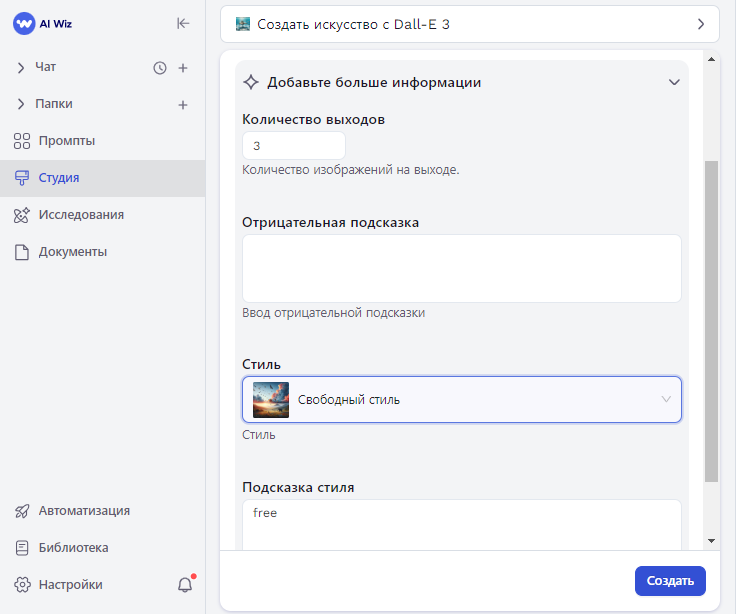This screenshot has width=736, height=614.
Task: Open chat history clock icon
Action: 160,68
